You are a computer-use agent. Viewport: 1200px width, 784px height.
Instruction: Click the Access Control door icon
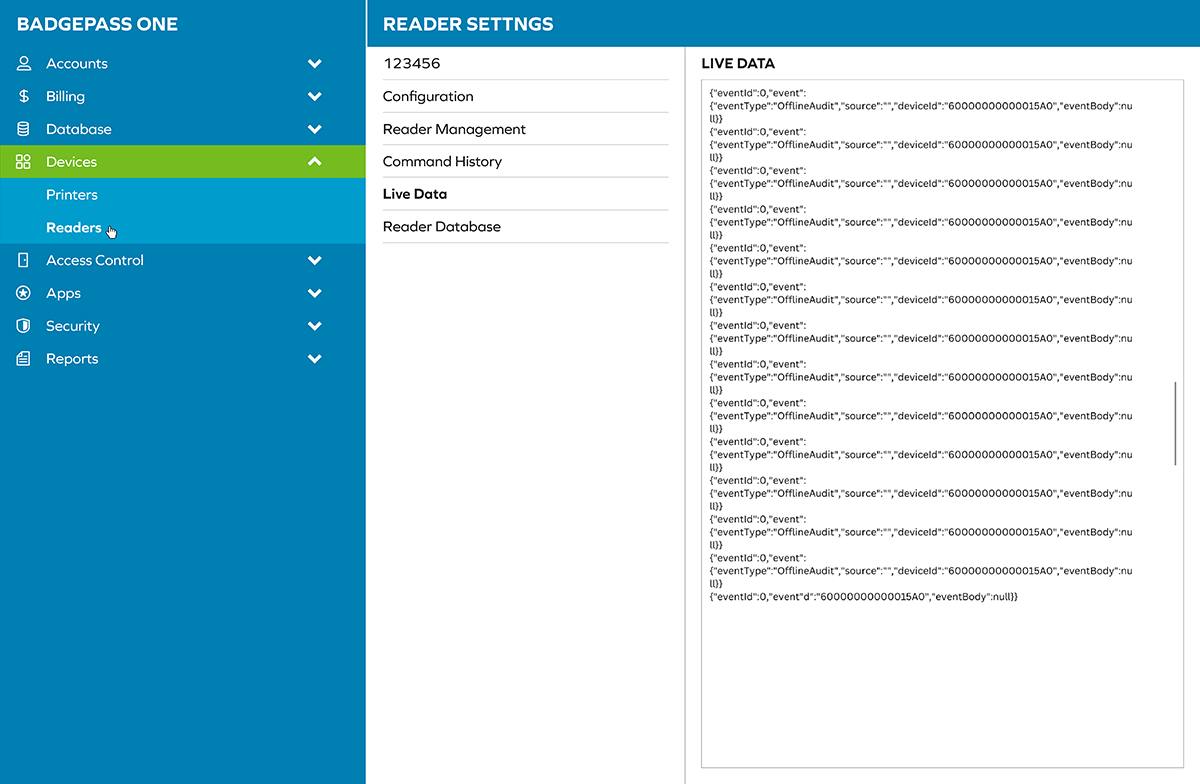coord(24,260)
